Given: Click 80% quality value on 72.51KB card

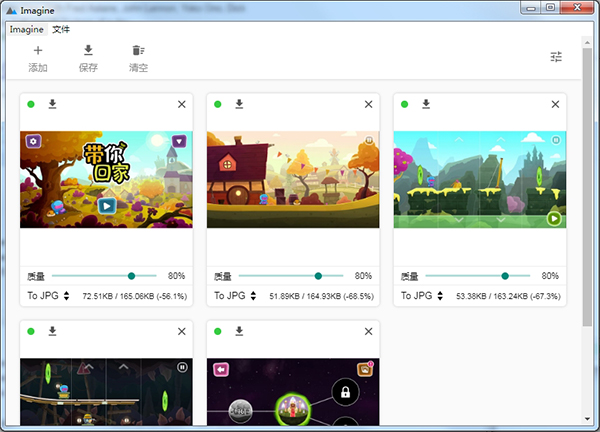Looking at the screenshot, I should point(176,276).
